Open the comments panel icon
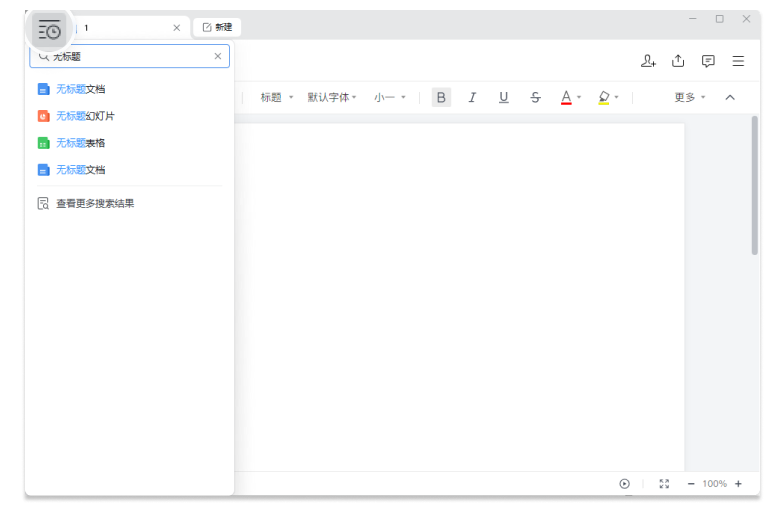The image size is (784, 518). pos(708,61)
